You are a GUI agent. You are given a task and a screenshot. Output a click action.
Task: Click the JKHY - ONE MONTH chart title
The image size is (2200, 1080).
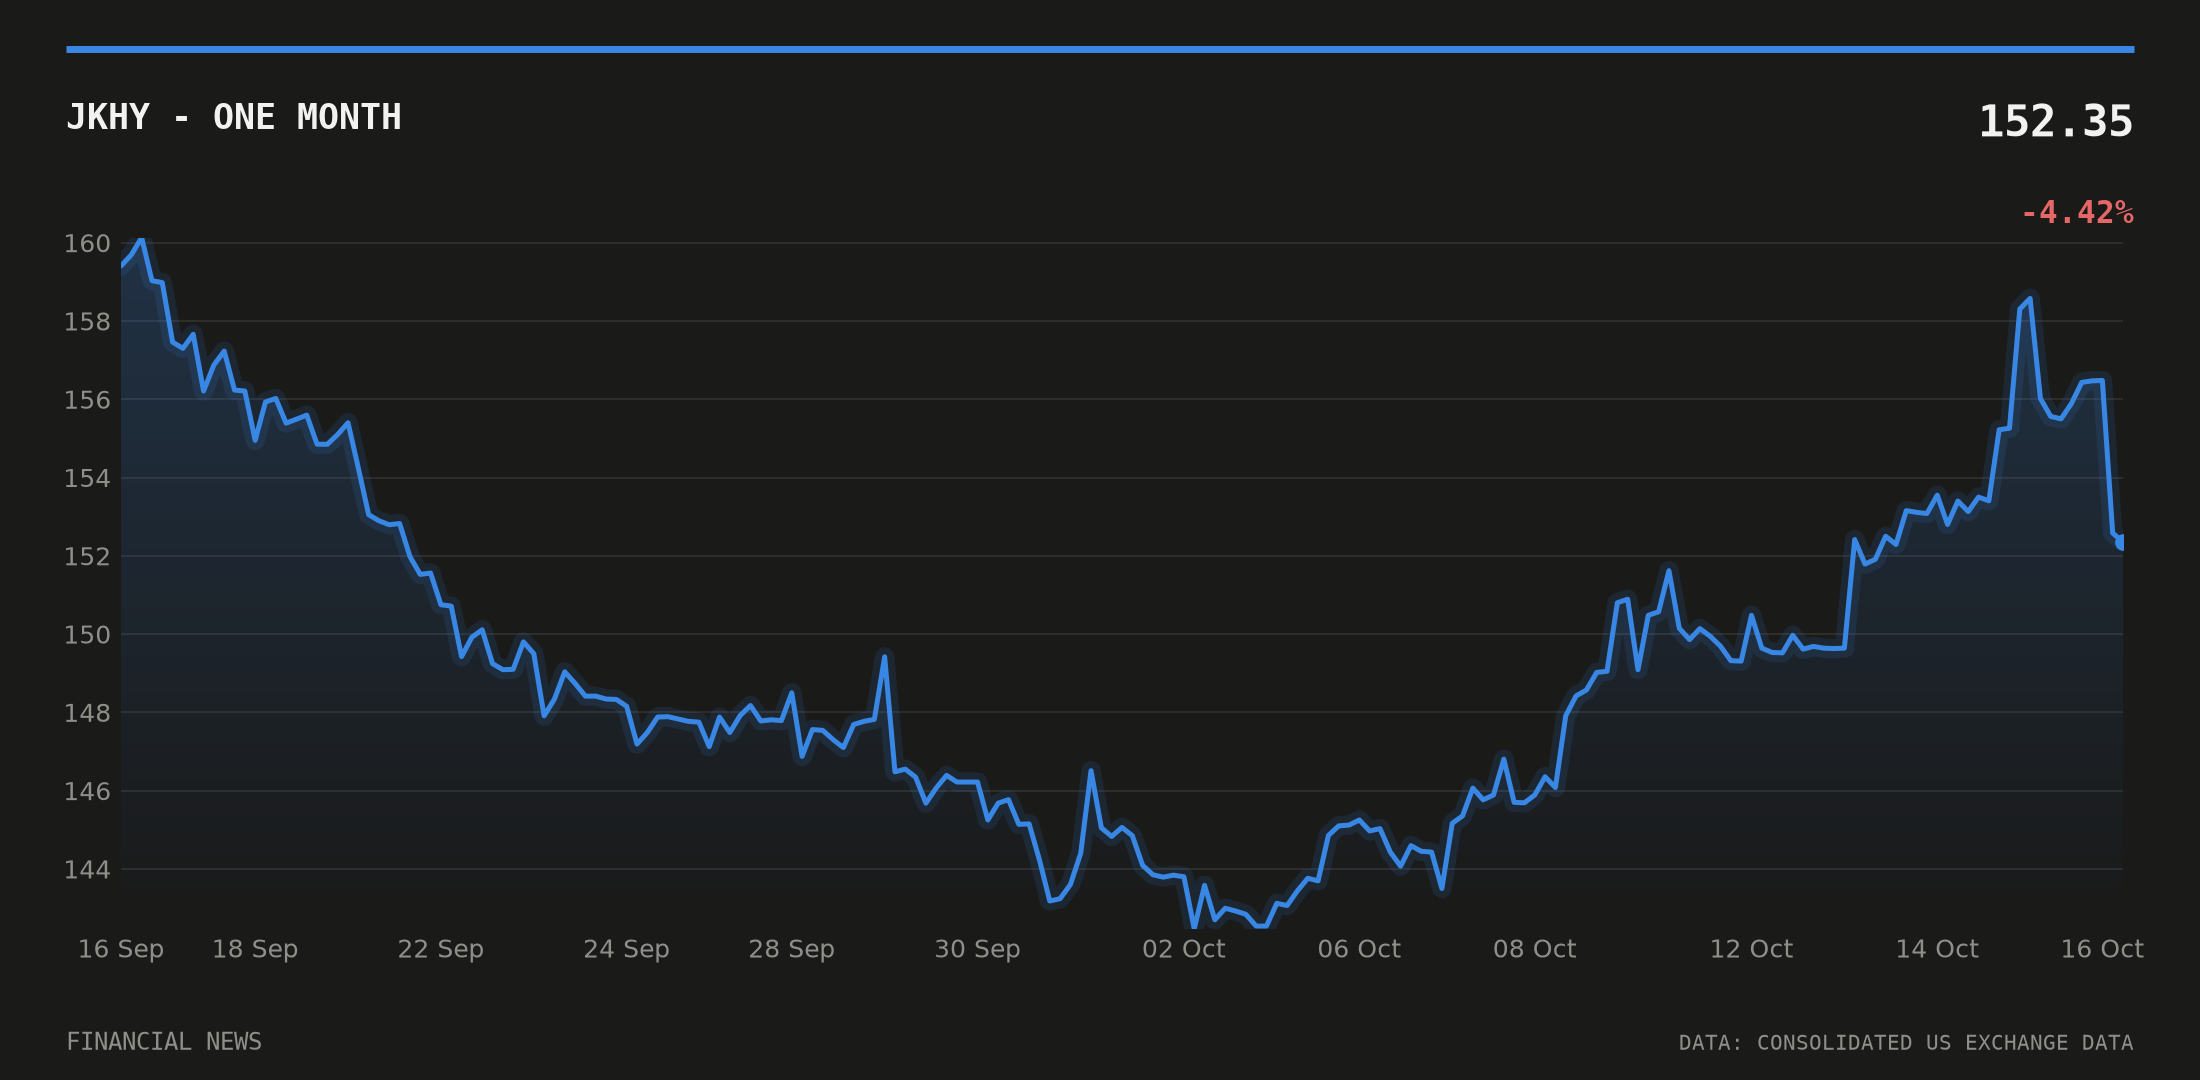pyautogui.click(x=234, y=118)
